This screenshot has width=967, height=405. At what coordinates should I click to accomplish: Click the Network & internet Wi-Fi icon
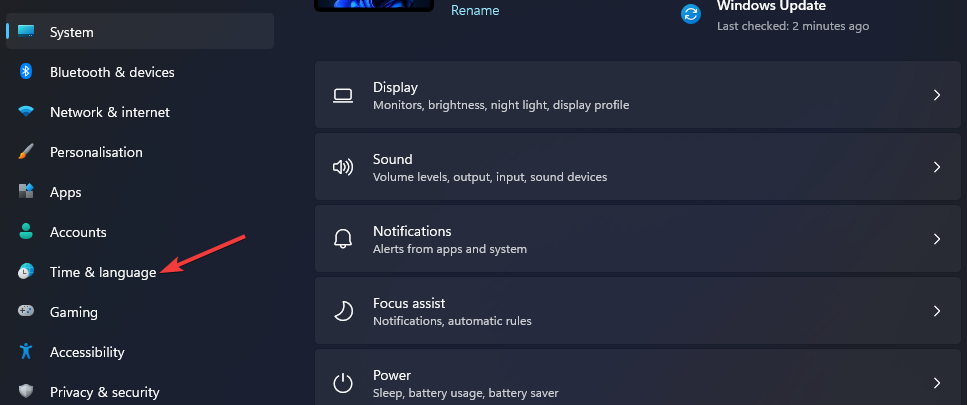[26, 112]
